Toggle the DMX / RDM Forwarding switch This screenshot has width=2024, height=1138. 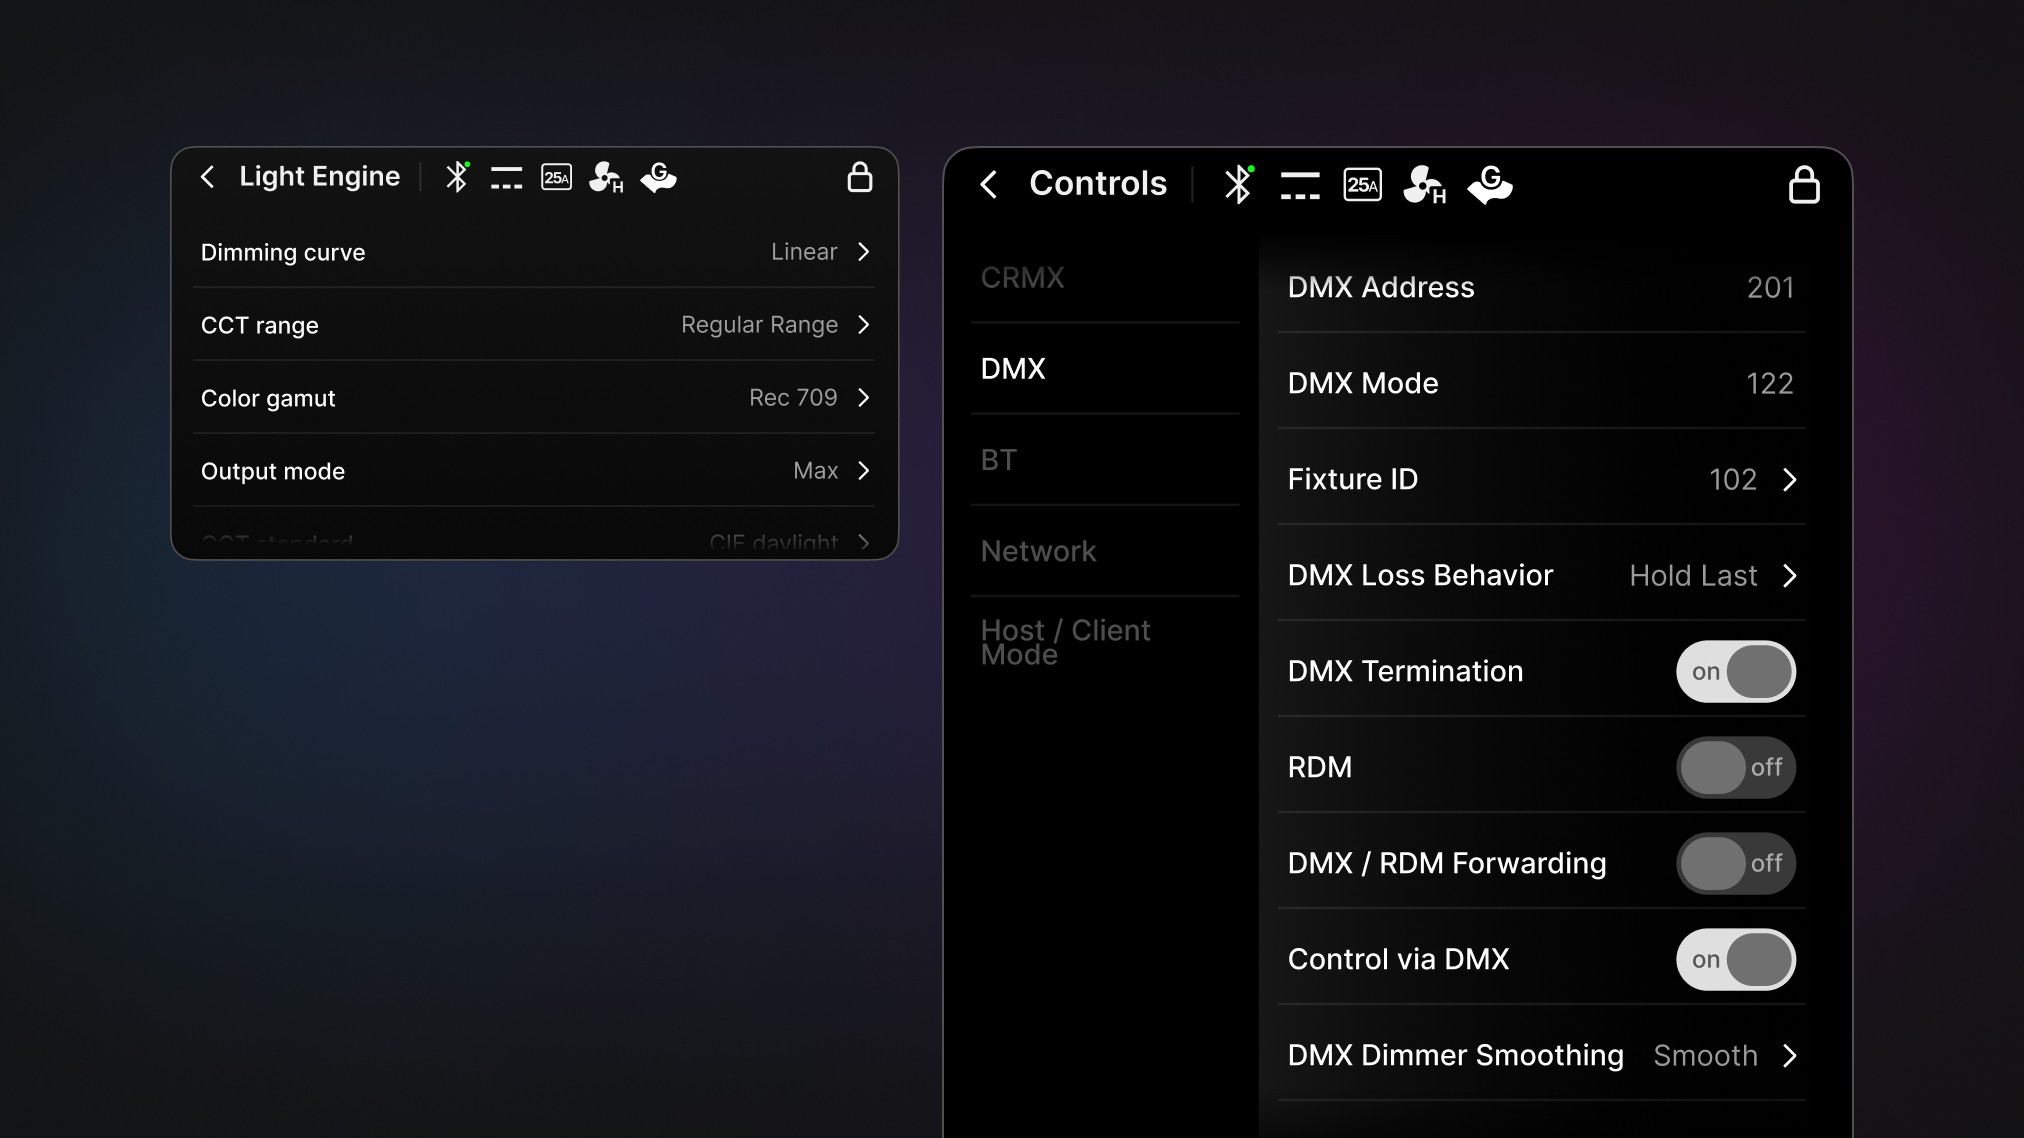click(1735, 863)
